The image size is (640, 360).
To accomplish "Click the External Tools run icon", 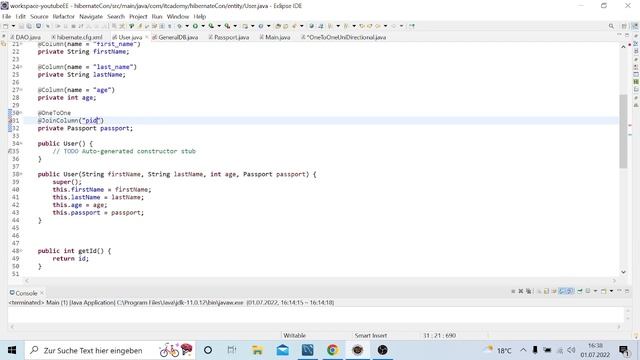I will tap(227, 26).
